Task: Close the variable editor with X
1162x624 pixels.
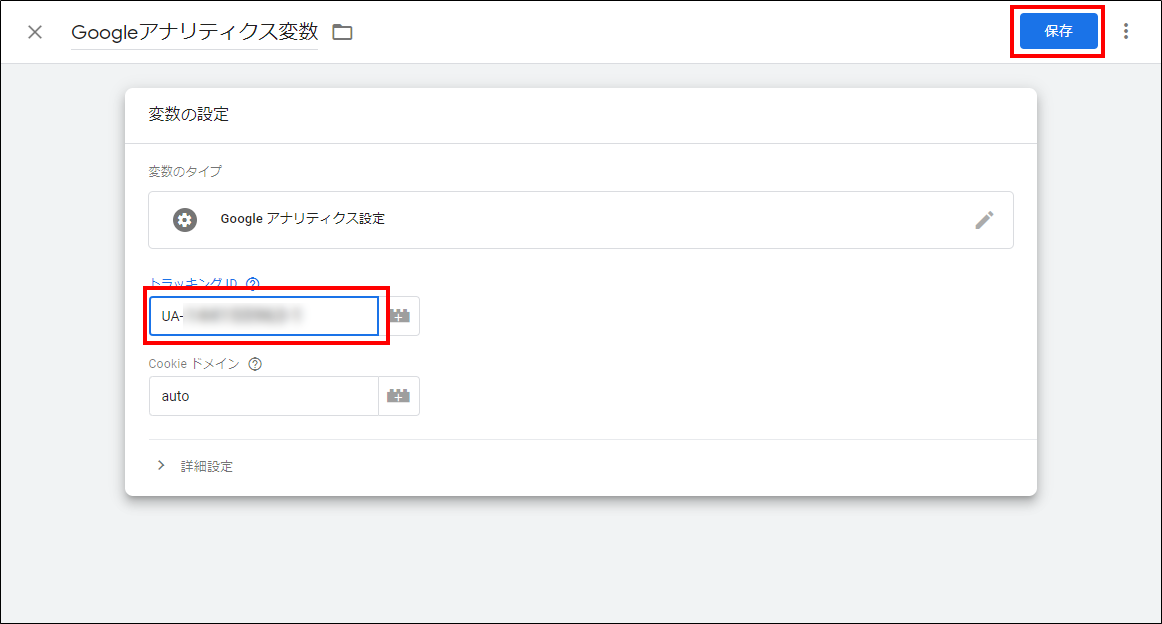Action: click(35, 32)
